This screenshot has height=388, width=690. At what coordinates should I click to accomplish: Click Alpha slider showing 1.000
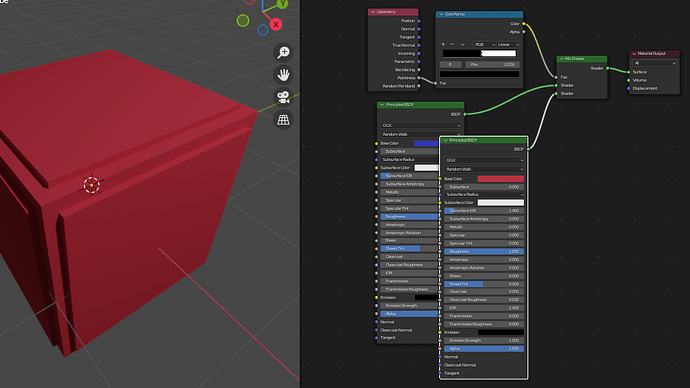point(484,349)
